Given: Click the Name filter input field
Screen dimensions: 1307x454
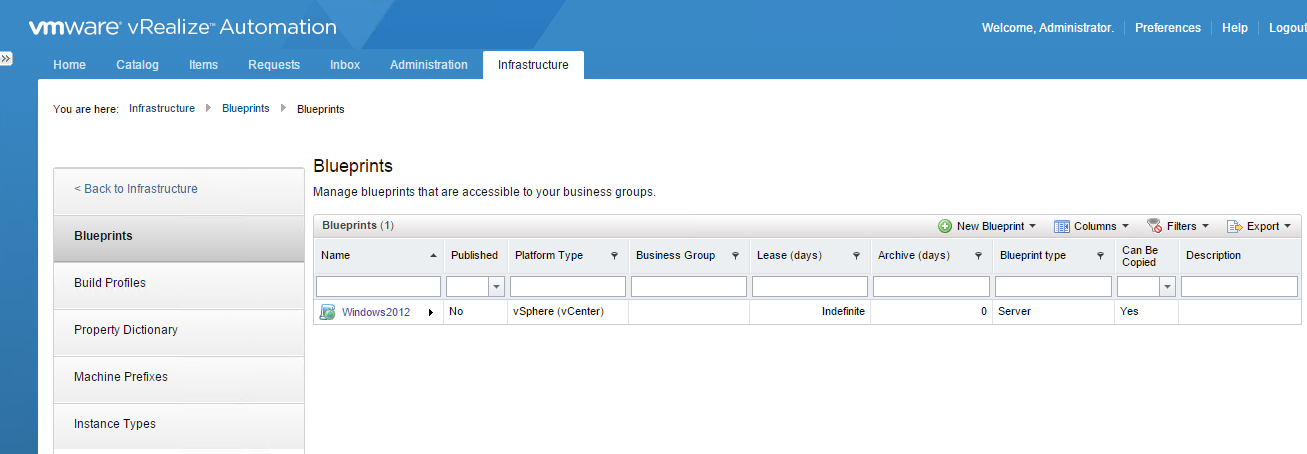Looking at the screenshot, I should coord(378,287).
